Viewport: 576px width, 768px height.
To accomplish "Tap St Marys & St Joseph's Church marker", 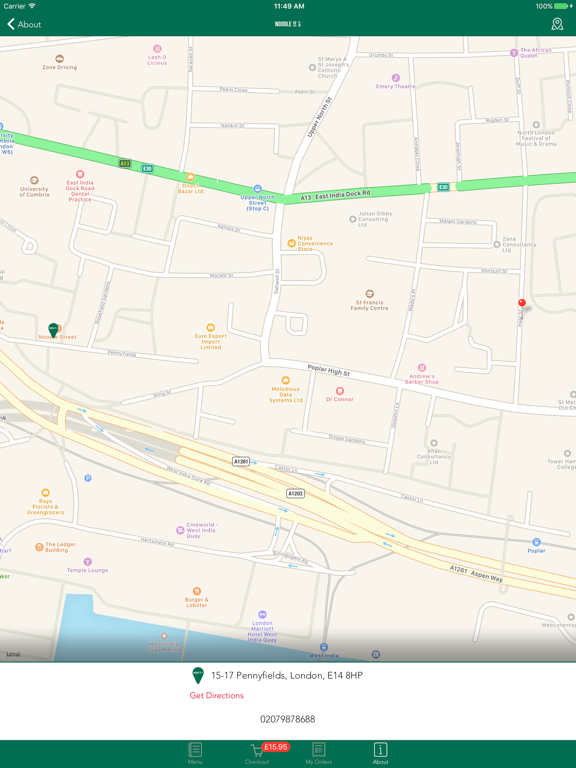I will (312, 68).
